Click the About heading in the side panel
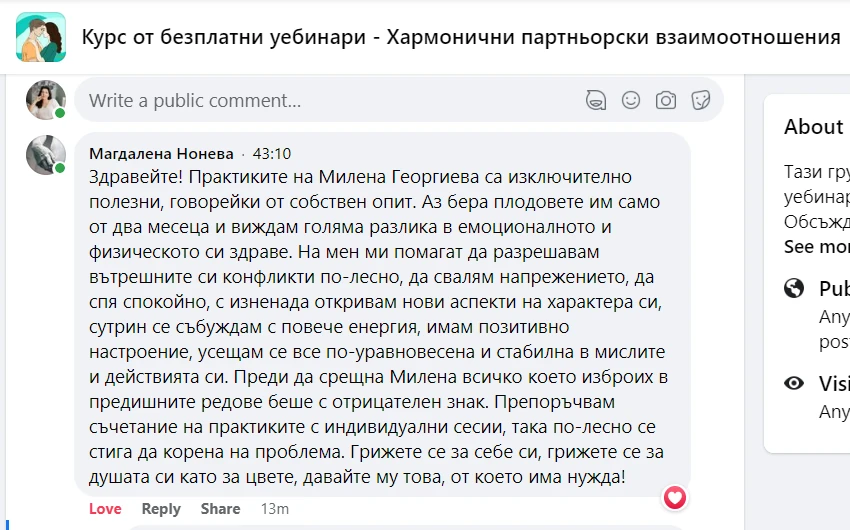 click(813, 127)
